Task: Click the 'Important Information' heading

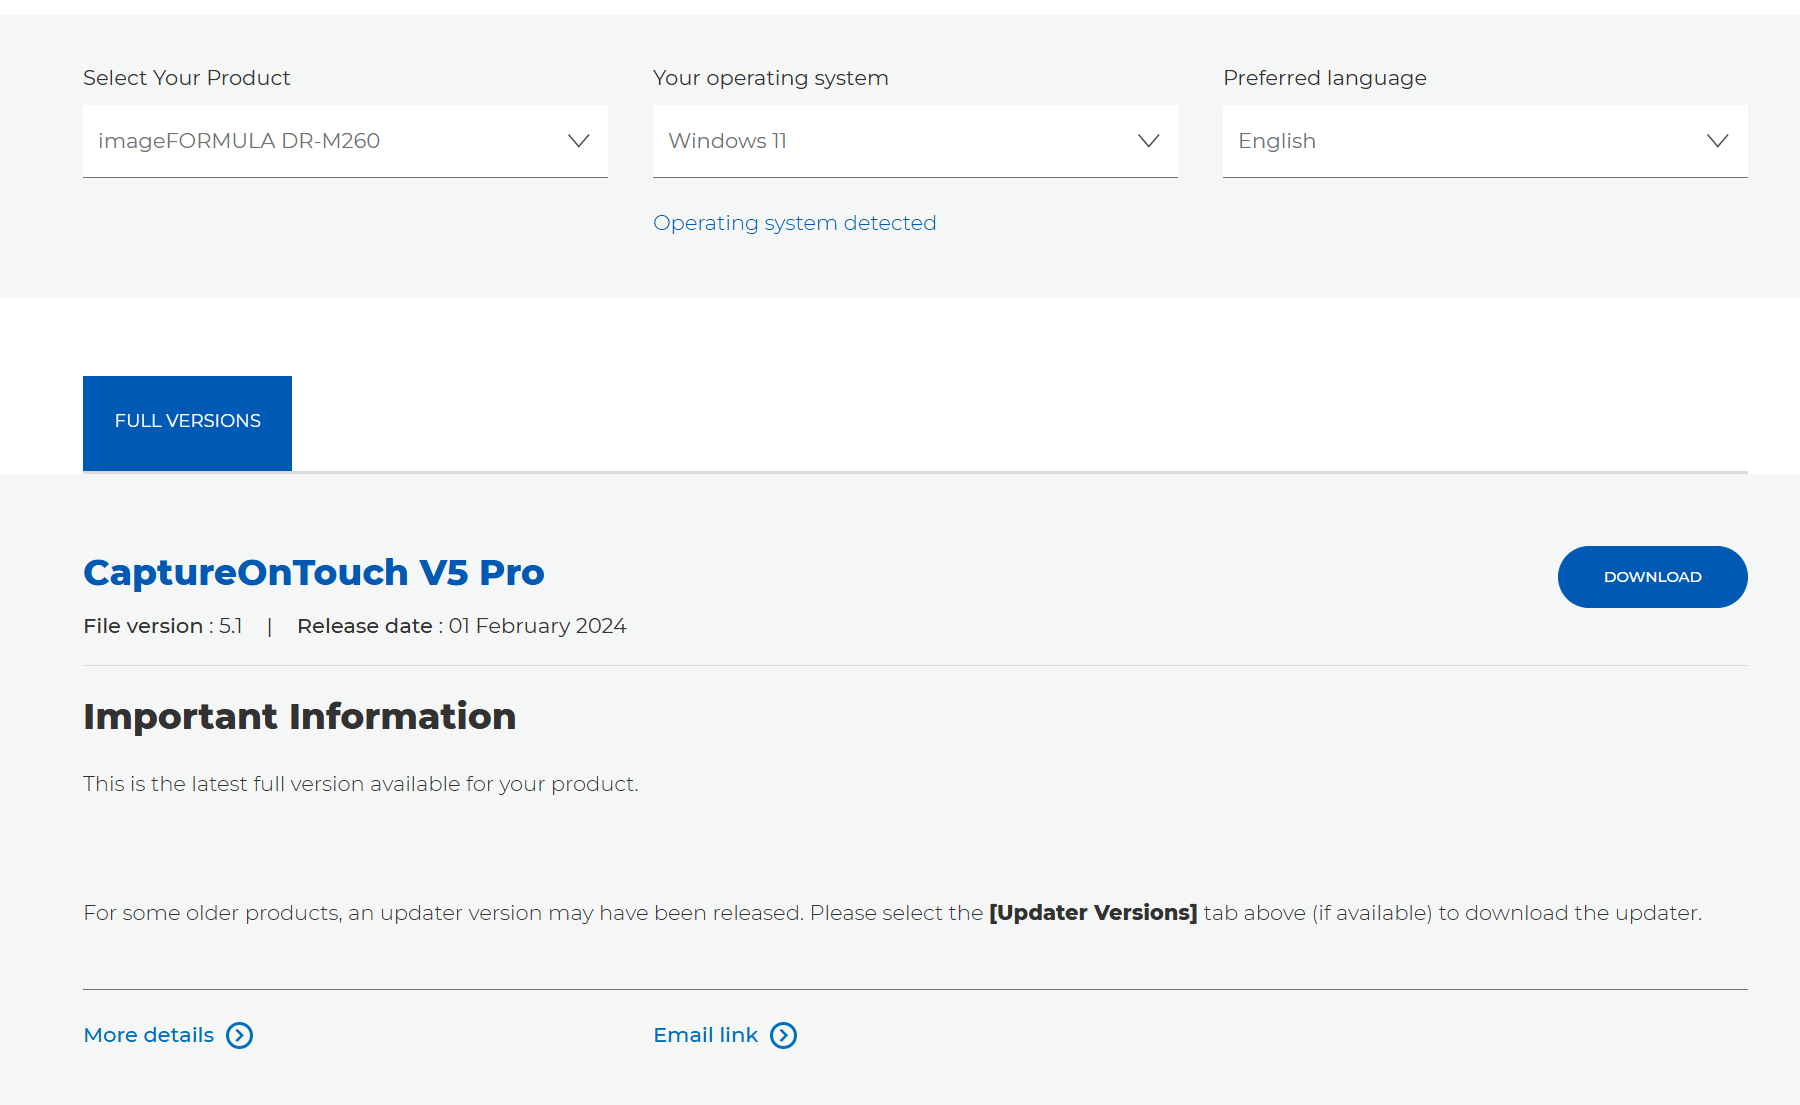Action: 300,717
